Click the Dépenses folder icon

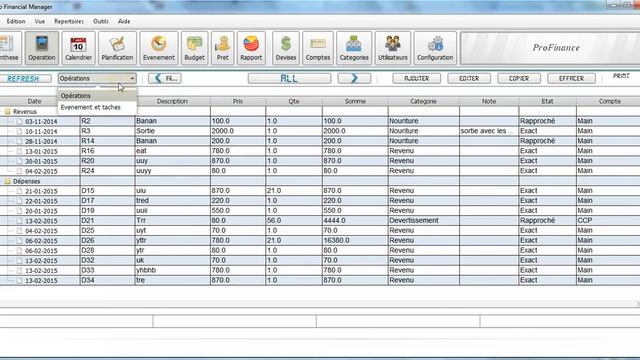click(7, 181)
